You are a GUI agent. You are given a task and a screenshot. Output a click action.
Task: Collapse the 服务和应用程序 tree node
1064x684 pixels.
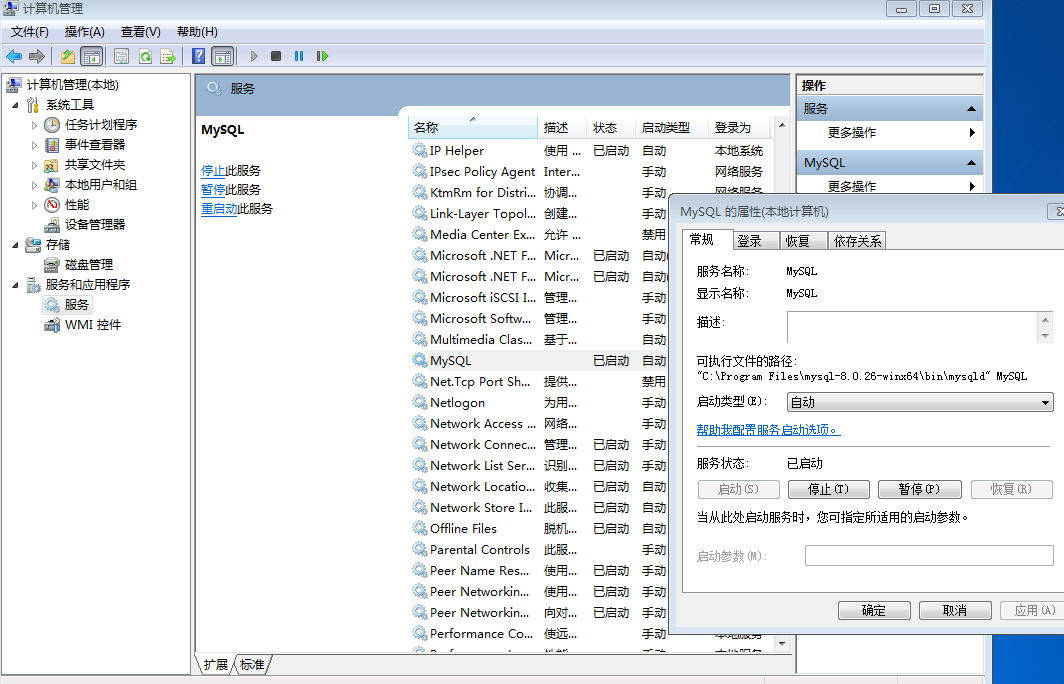pyautogui.click(x=15, y=285)
